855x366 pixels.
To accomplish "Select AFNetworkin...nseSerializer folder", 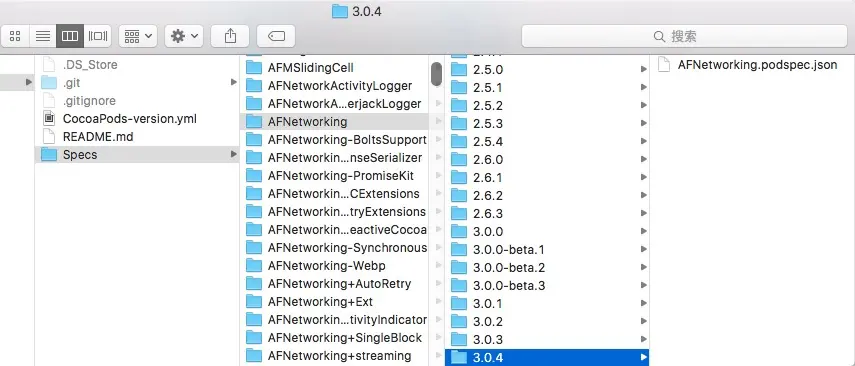I will pos(334,158).
